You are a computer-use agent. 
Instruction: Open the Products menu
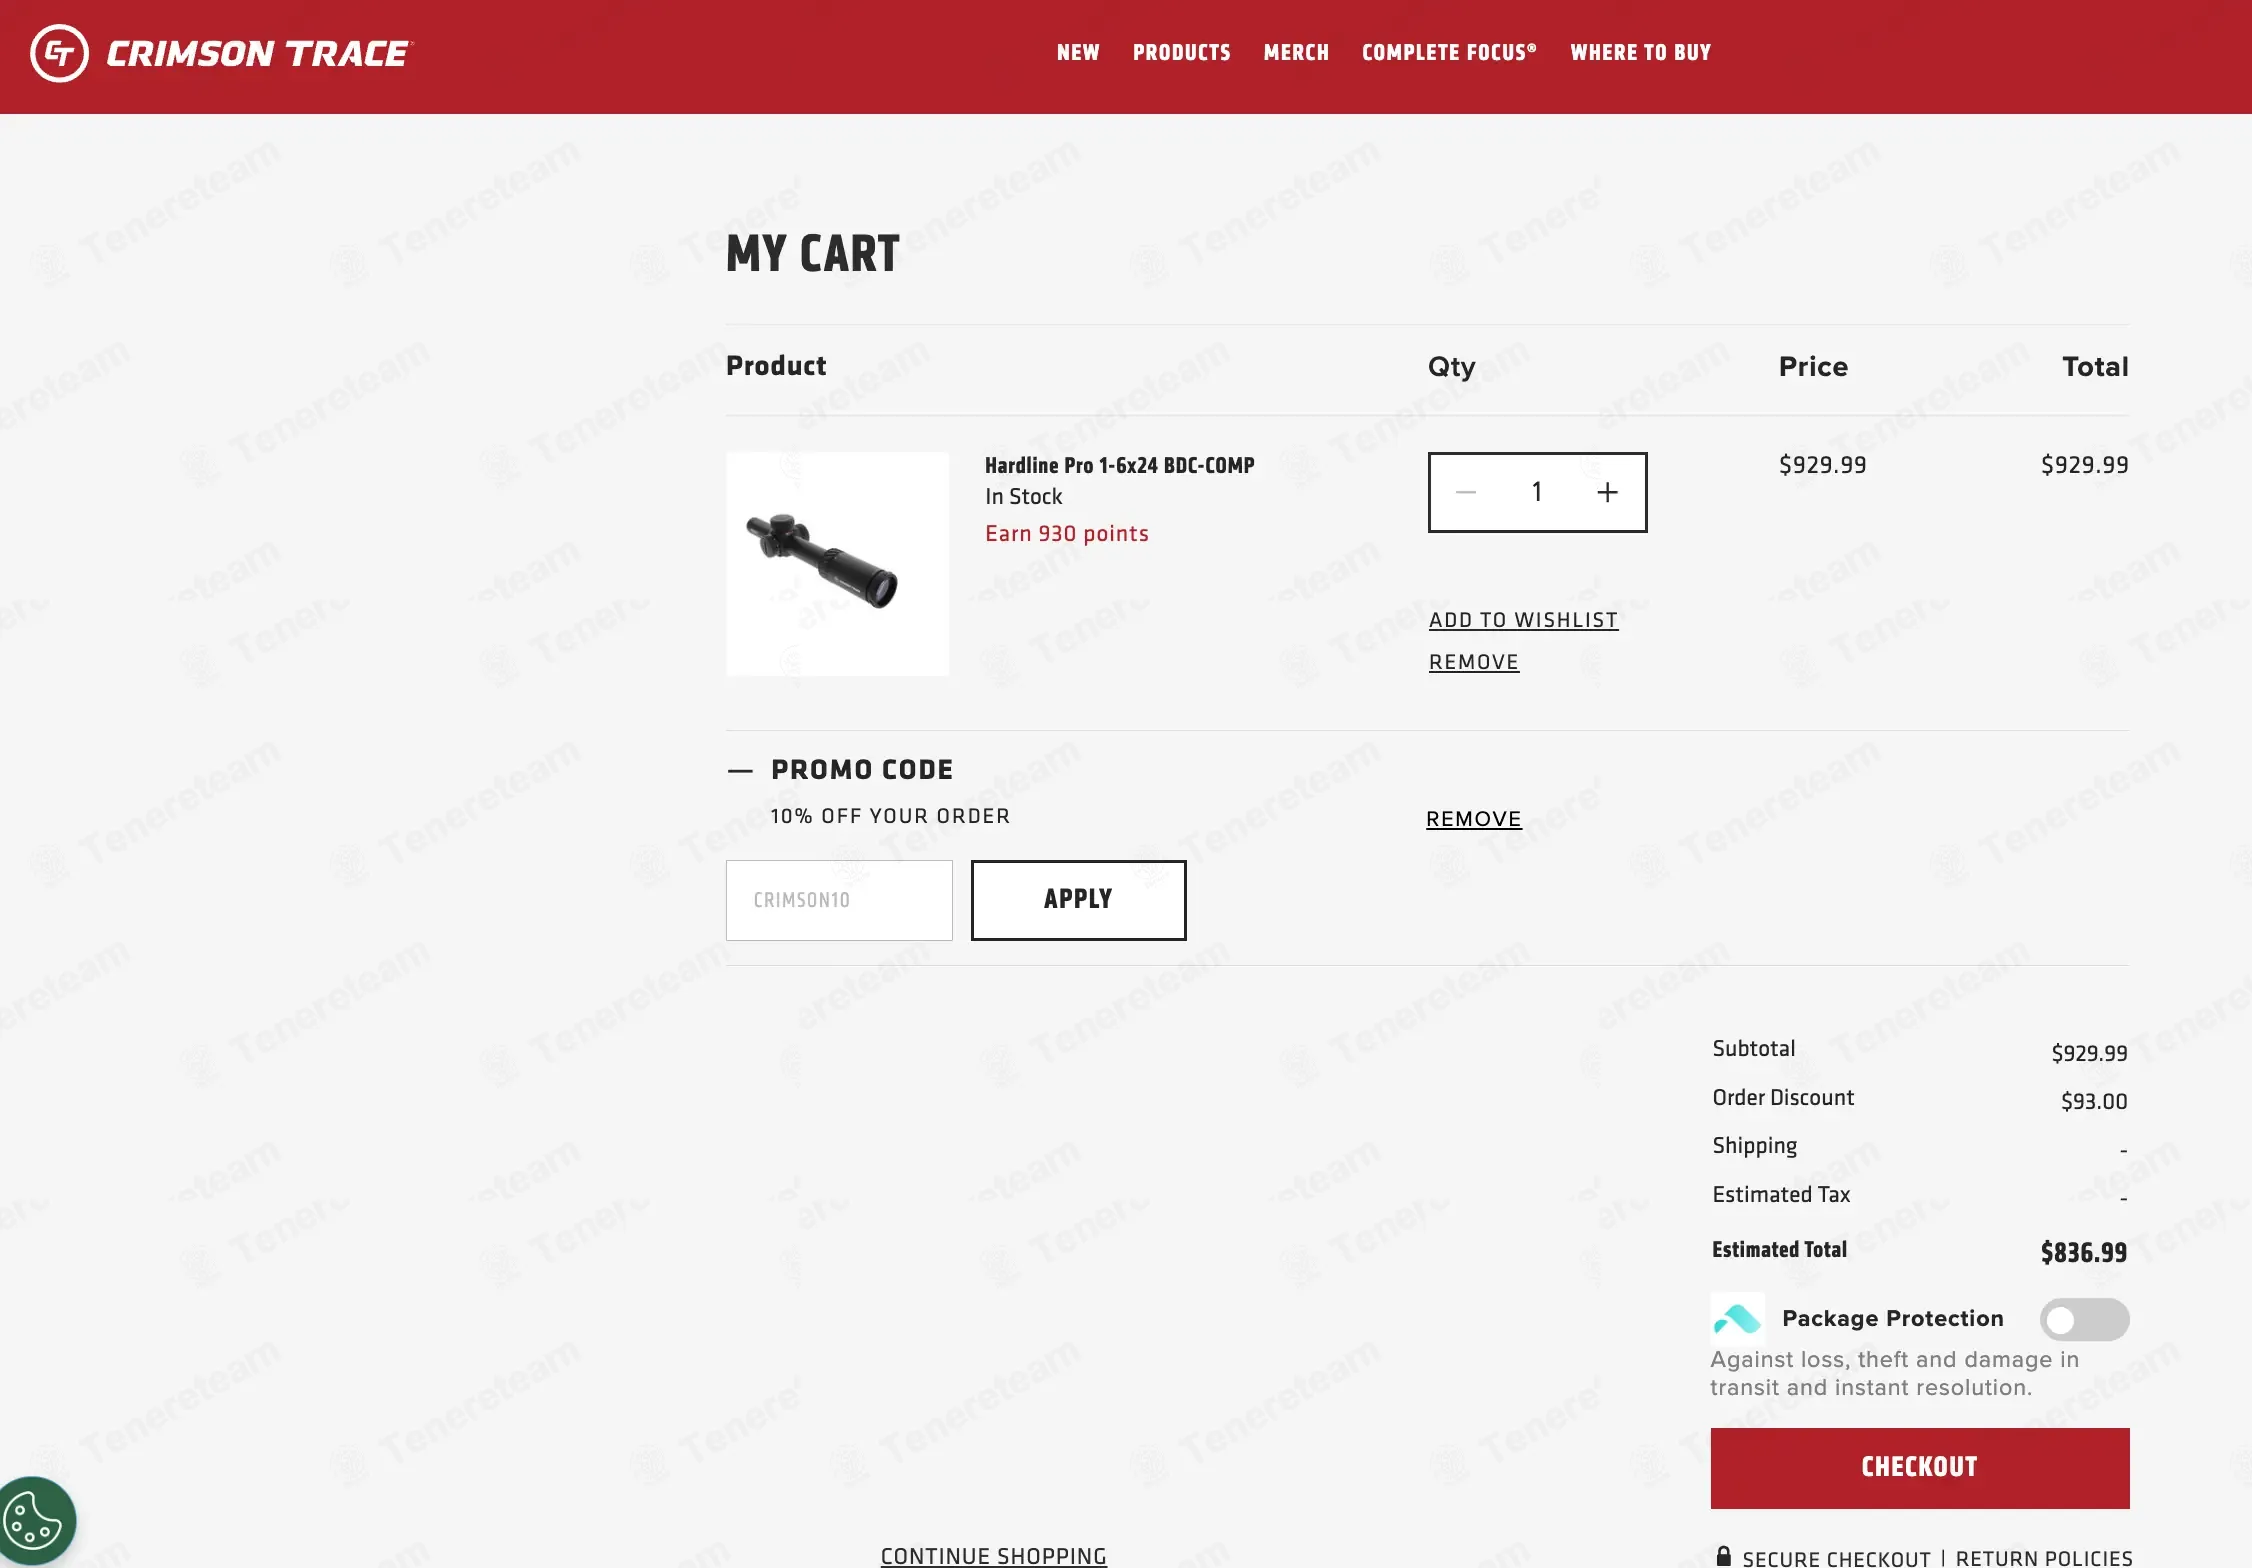point(1181,52)
